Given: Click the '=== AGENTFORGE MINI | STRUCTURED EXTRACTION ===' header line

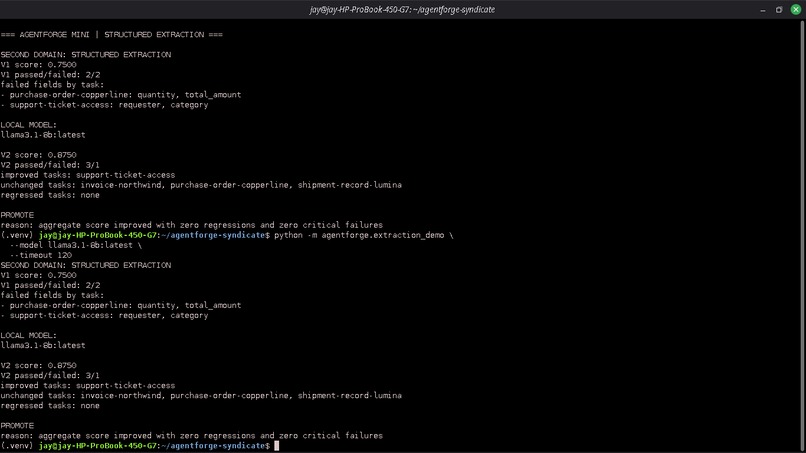Looking at the screenshot, I should pos(112,34).
